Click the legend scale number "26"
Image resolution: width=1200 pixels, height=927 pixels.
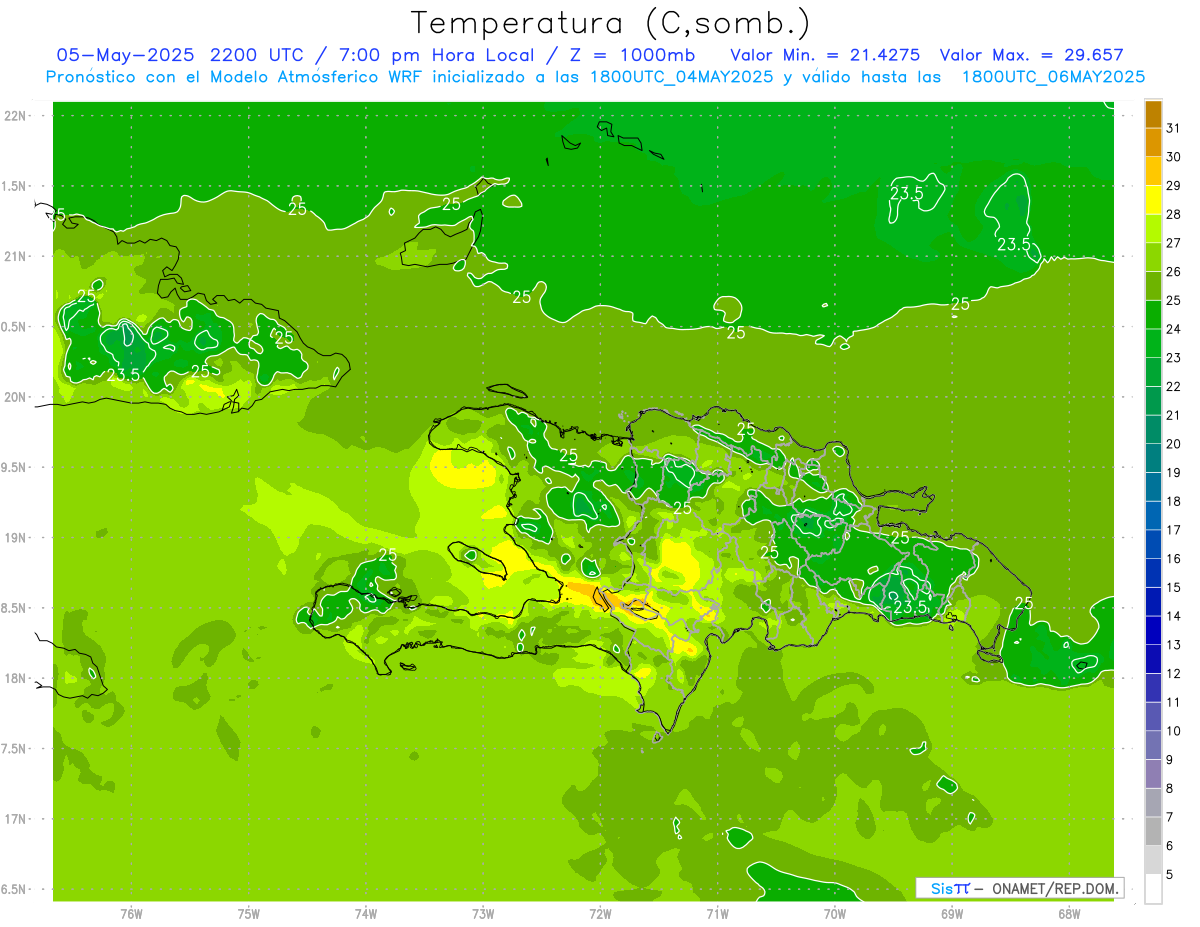[1174, 271]
